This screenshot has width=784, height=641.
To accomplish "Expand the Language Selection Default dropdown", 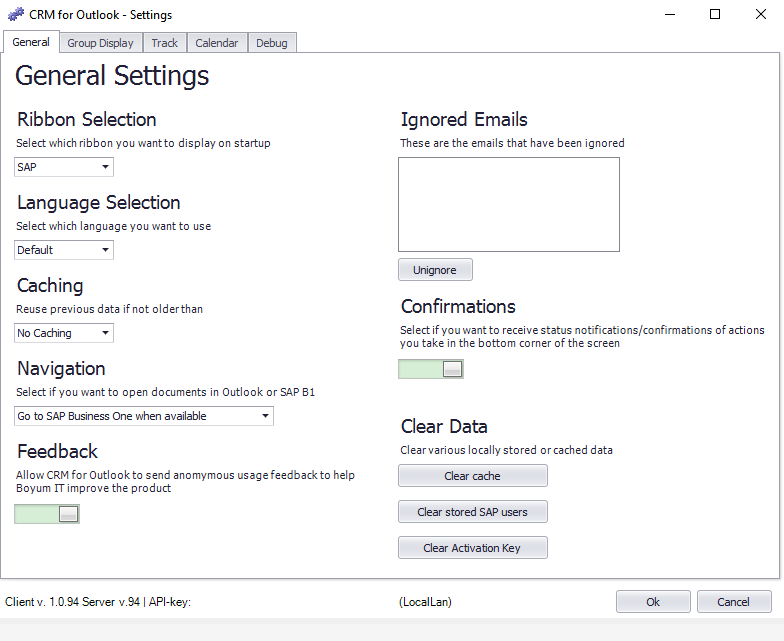I will 64,250.
